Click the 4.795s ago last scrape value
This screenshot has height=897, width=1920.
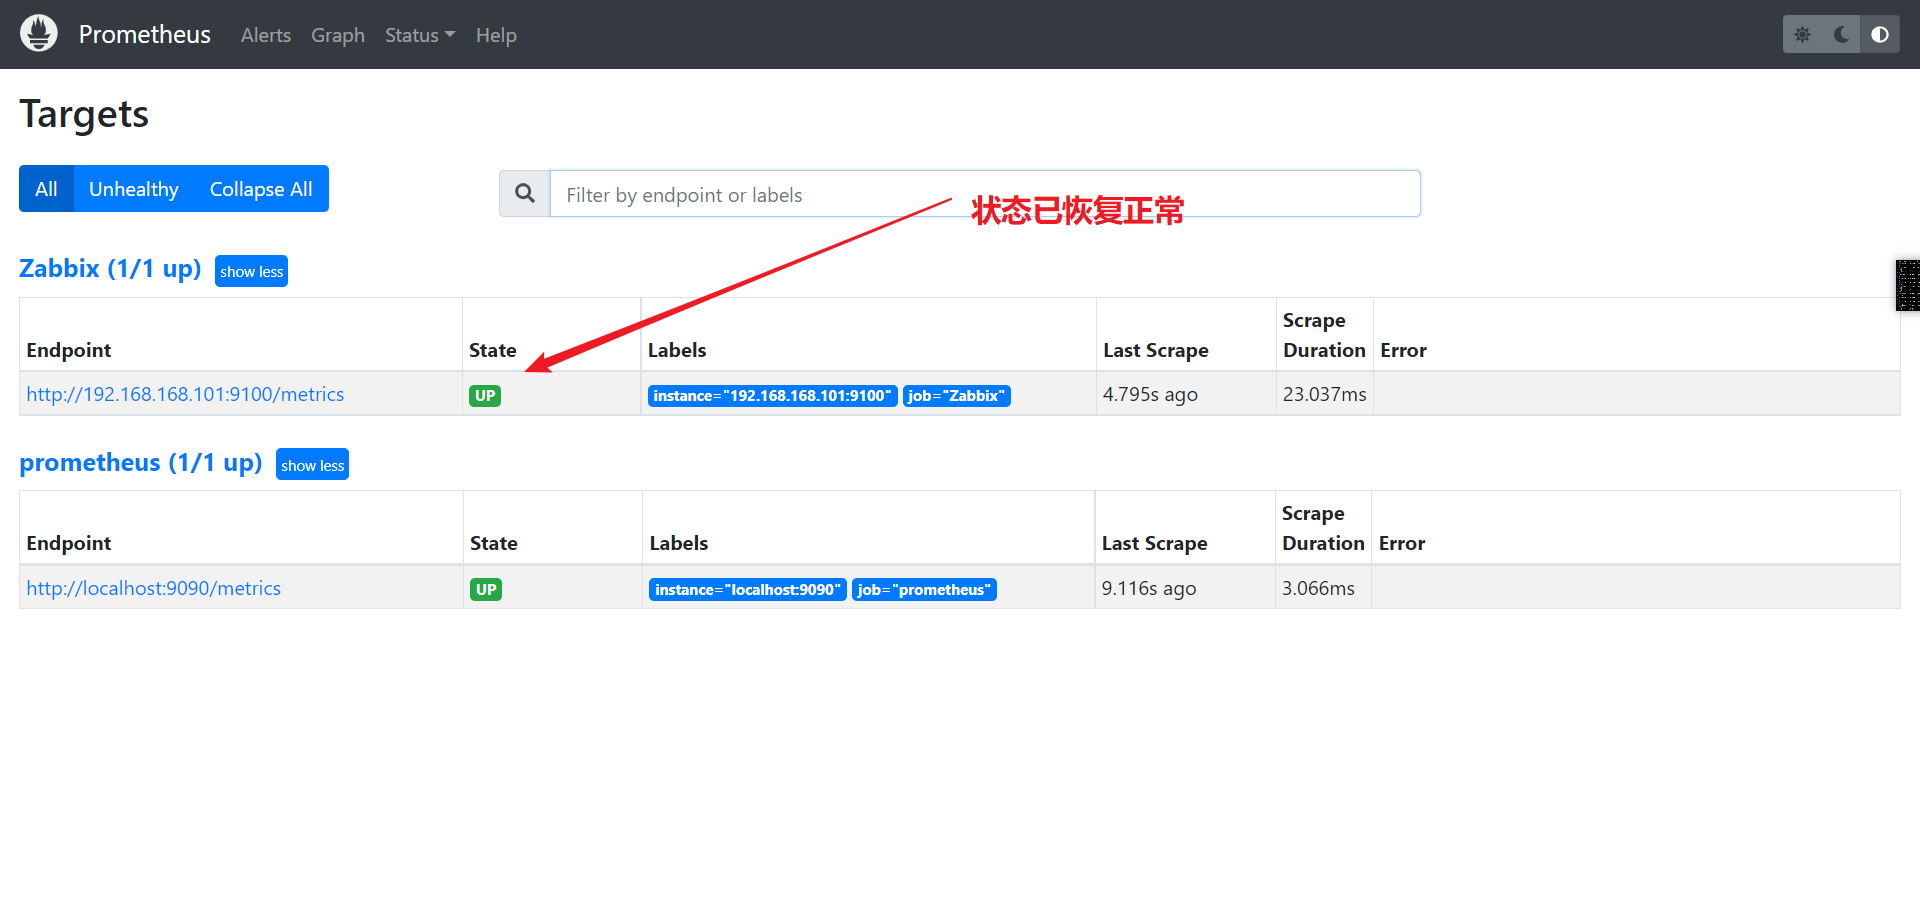(1150, 394)
